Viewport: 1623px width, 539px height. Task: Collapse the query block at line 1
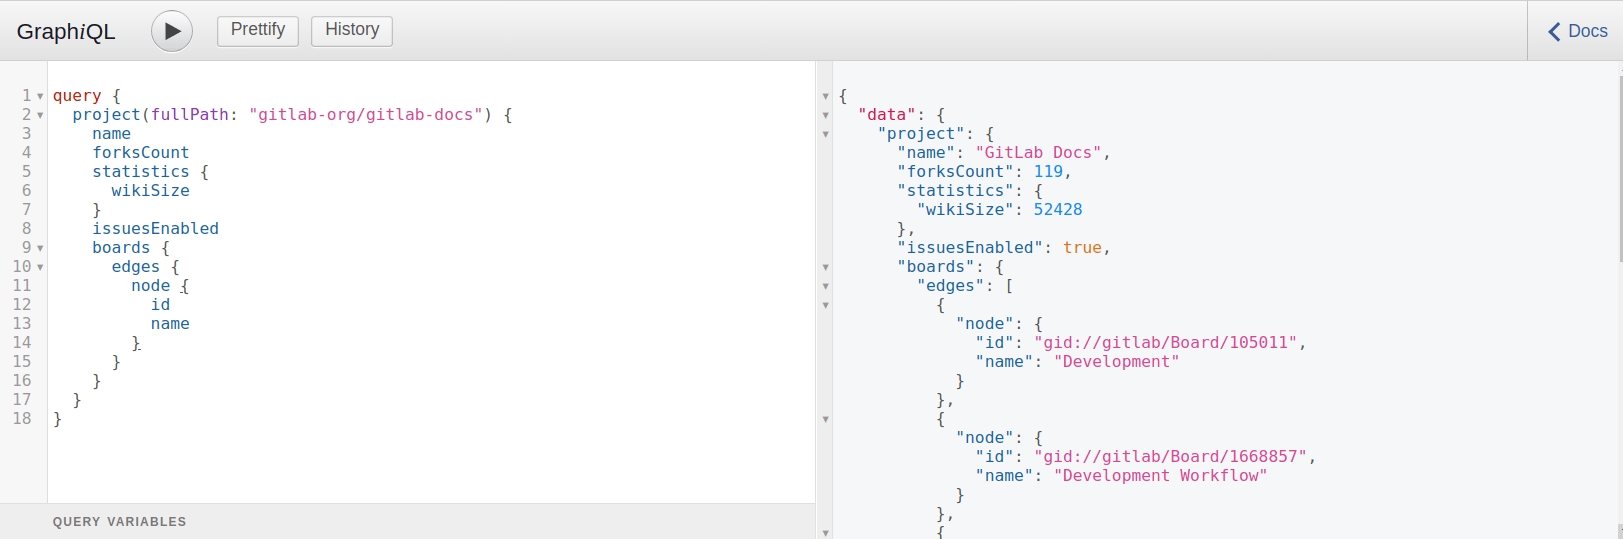pos(40,96)
